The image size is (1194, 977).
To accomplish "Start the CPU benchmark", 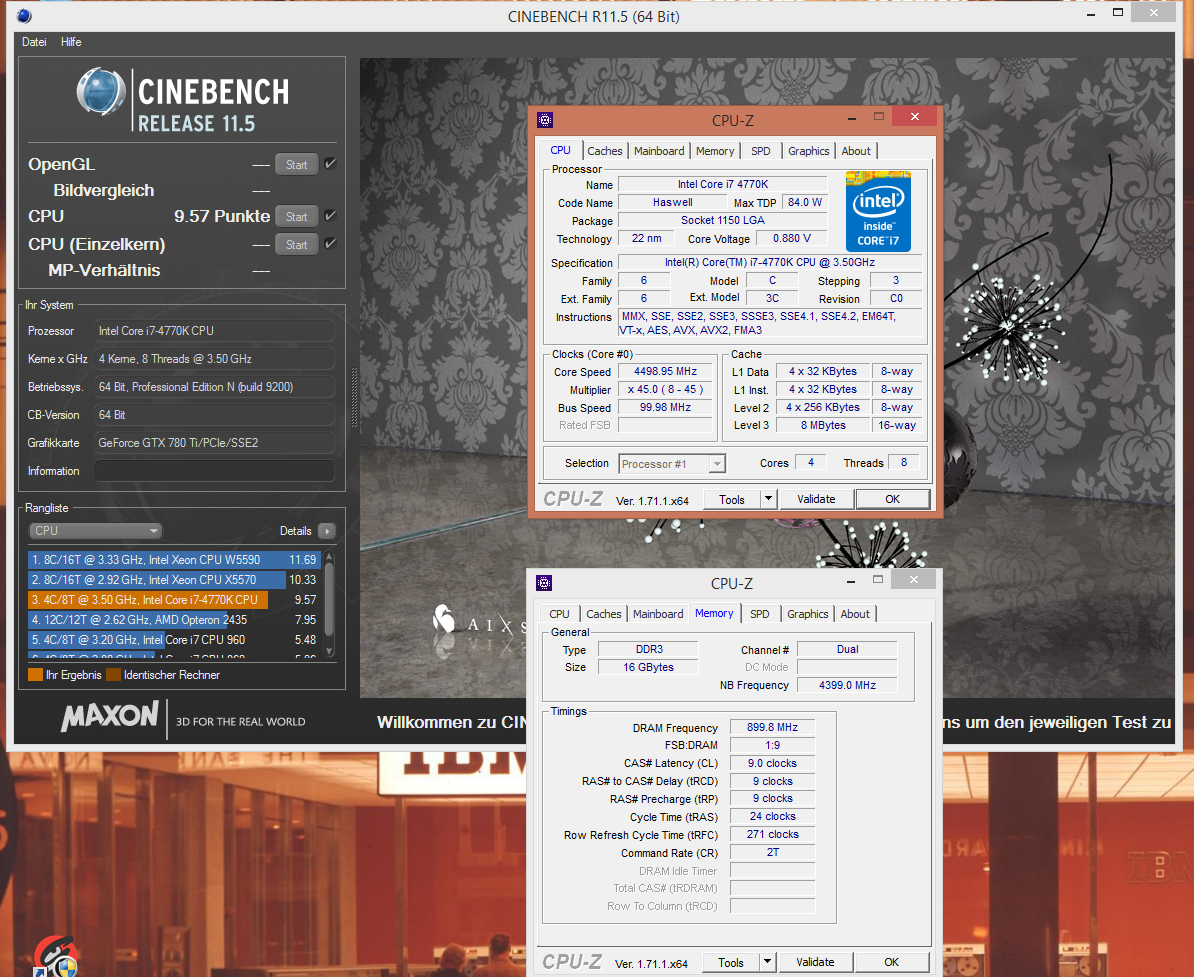I will (296, 216).
